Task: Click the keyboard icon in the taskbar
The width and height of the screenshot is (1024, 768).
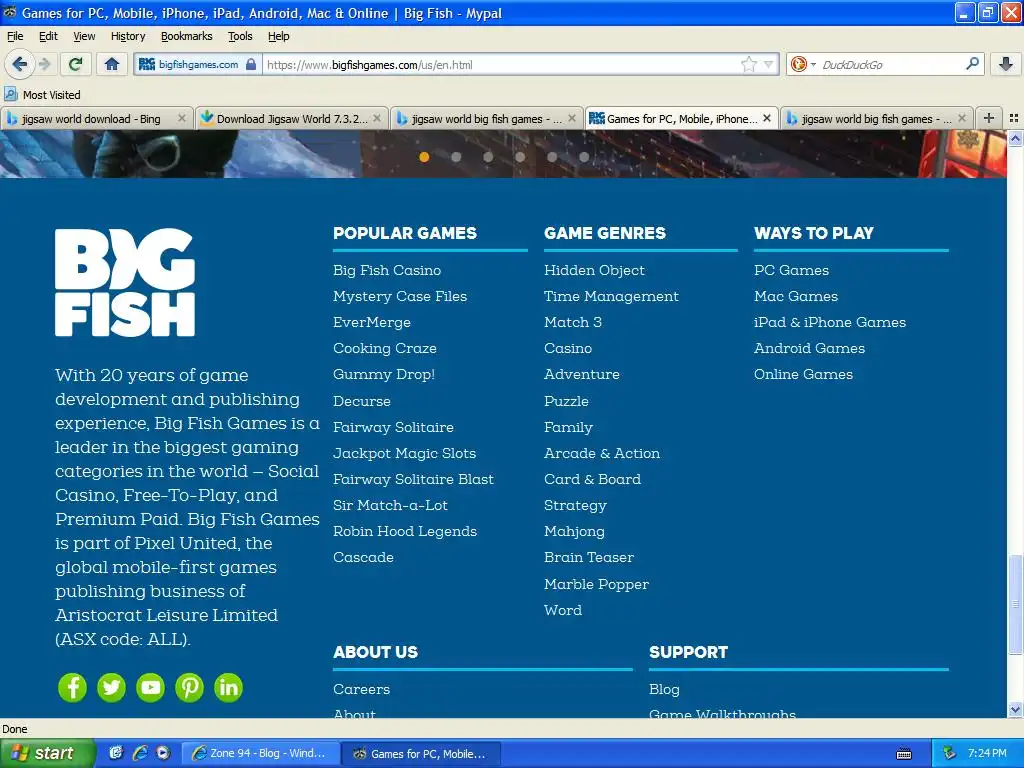Action: pyautogui.click(x=904, y=754)
